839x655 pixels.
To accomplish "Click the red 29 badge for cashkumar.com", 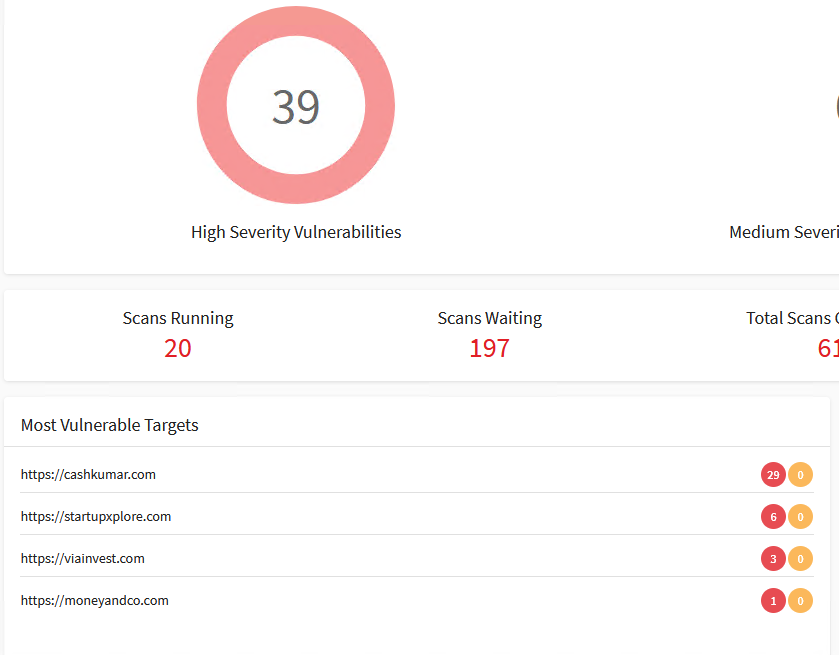I will (773, 475).
